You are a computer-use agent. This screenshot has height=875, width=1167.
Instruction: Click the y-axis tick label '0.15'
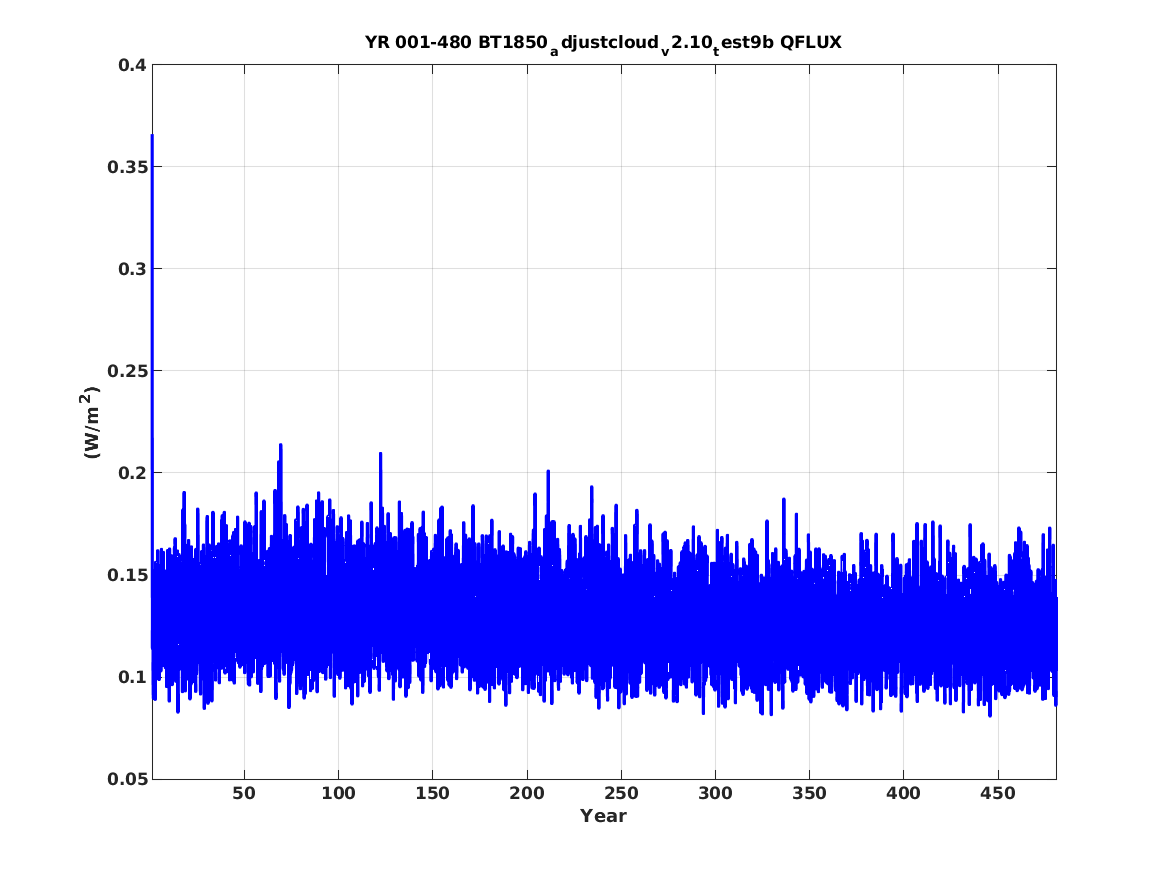(x=127, y=575)
